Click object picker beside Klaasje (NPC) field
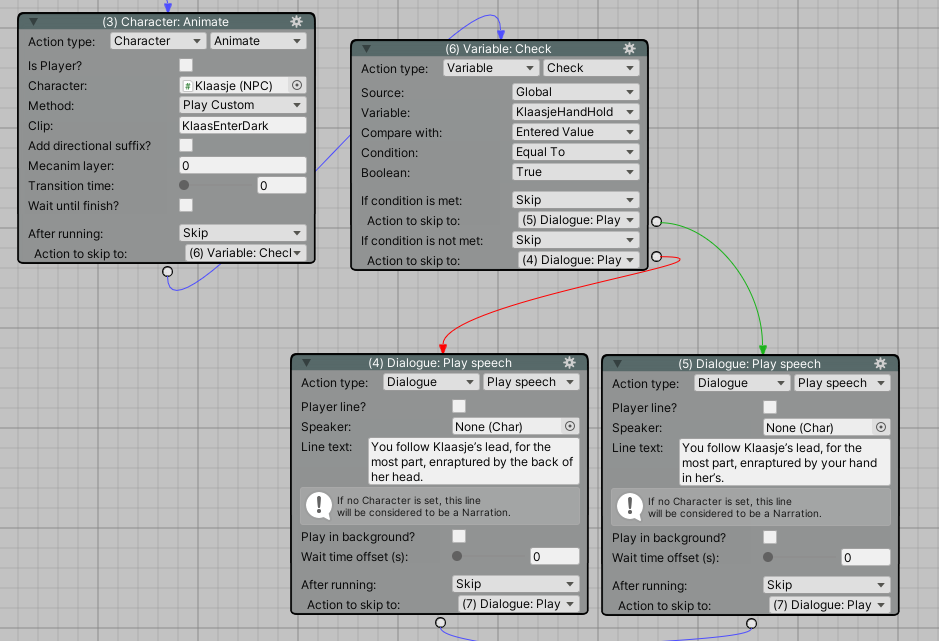Image resolution: width=939 pixels, height=641 pixels. coord(297,86)
